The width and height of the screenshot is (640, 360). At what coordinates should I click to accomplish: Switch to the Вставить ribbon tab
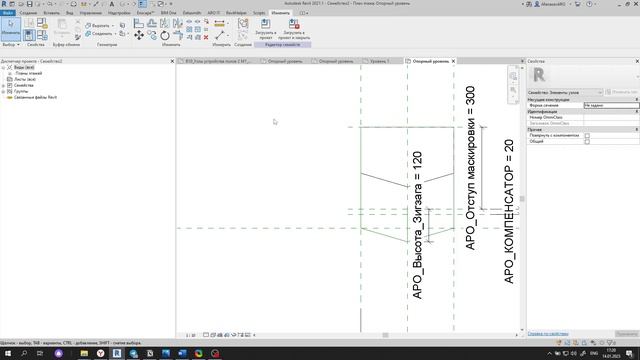click(x=51, y=13)
